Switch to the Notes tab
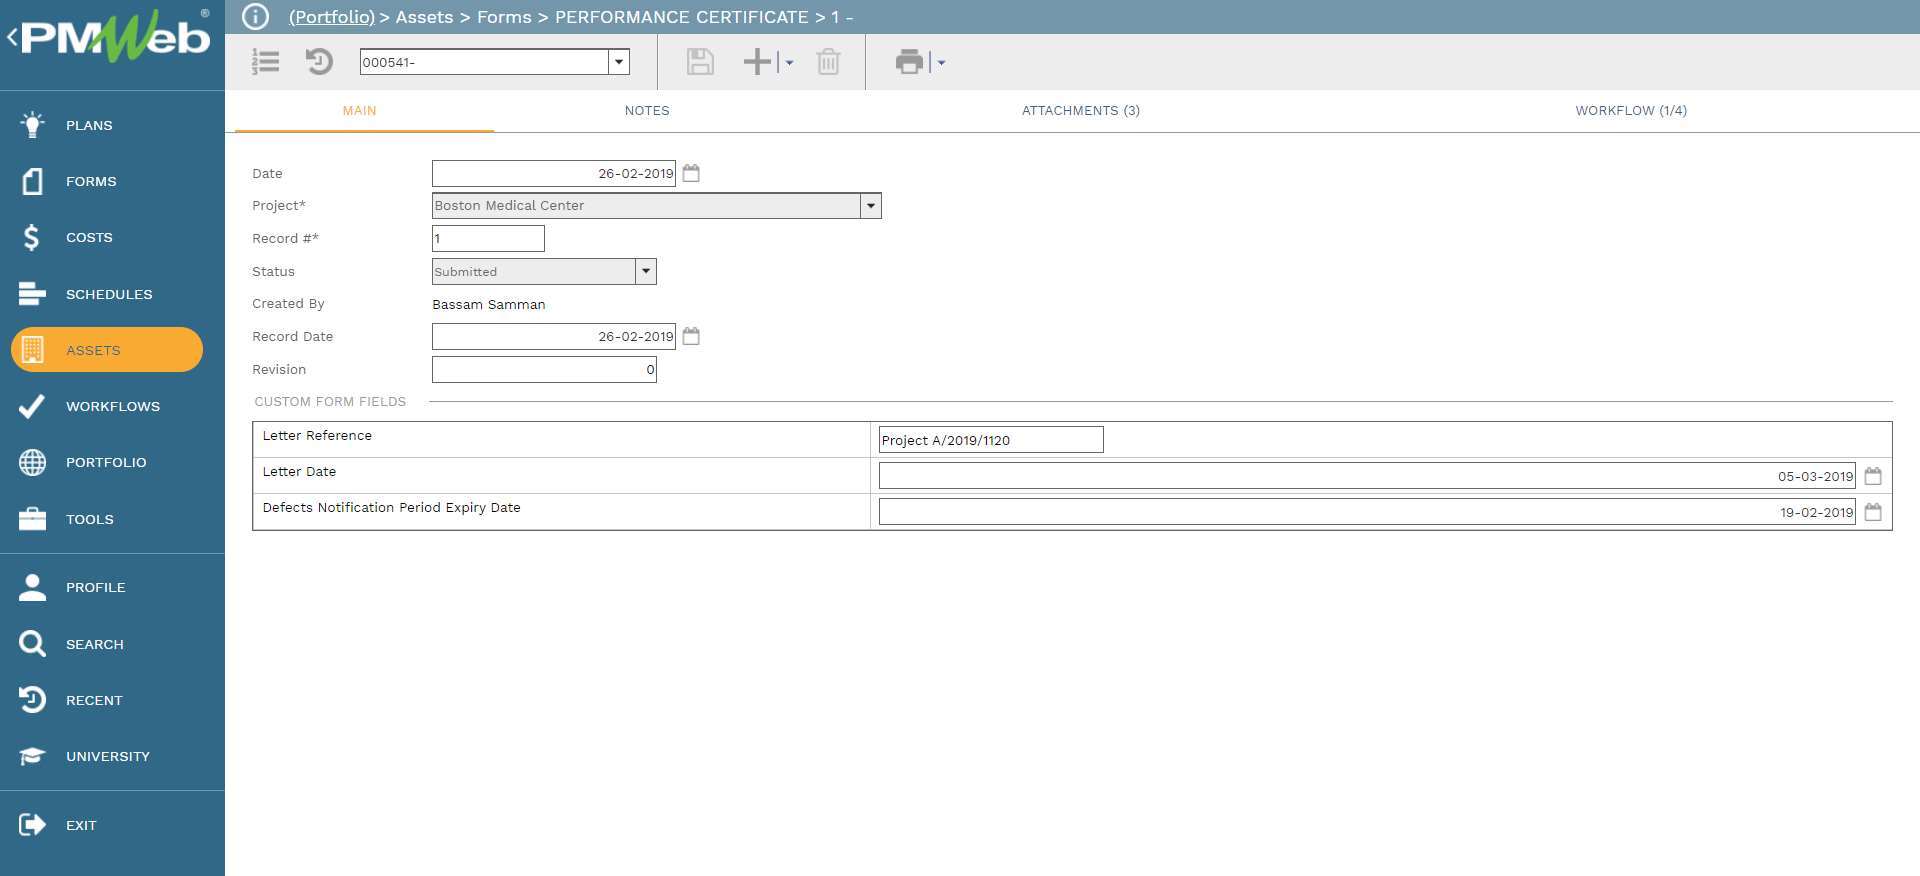 click(x=647, y=111)
